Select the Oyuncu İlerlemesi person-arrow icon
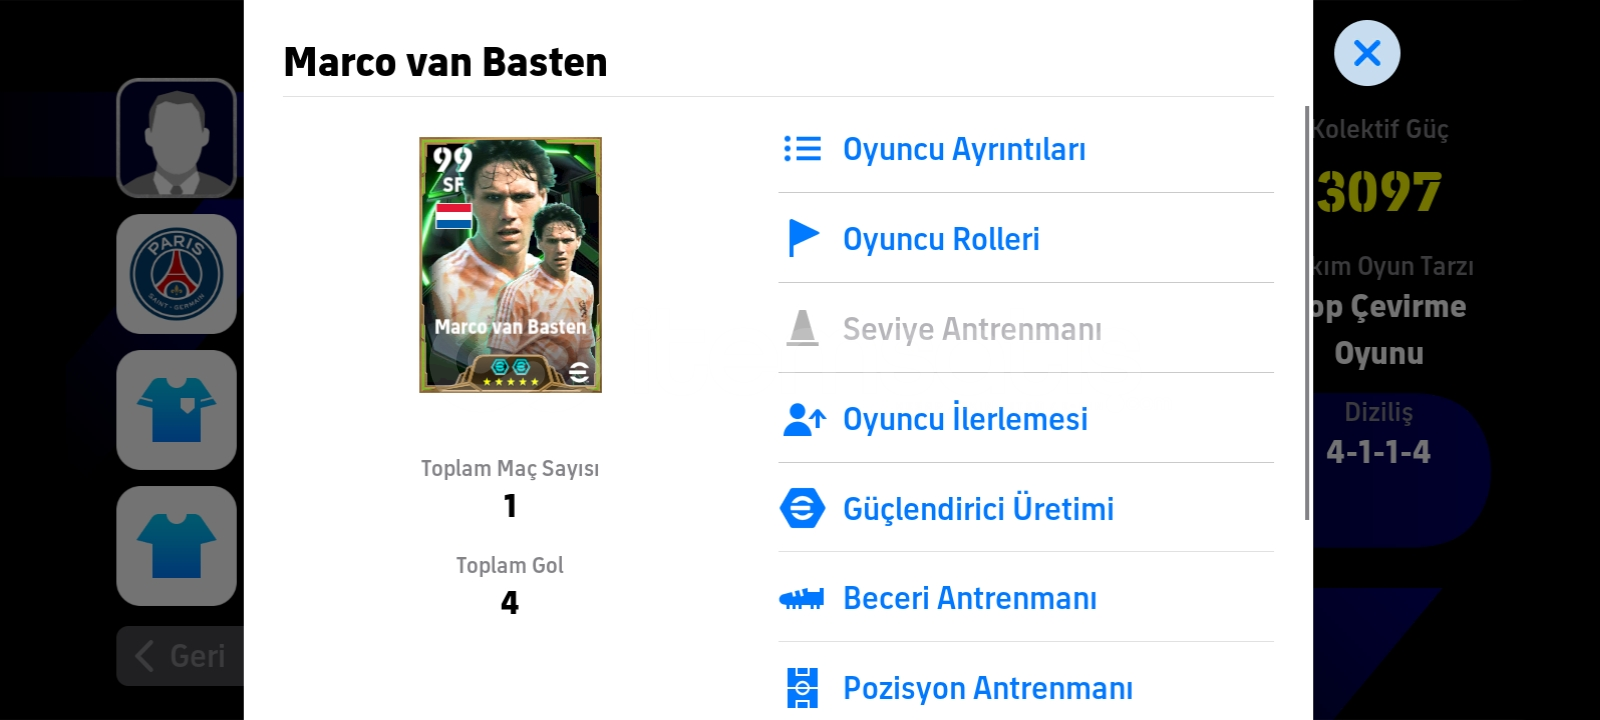This screenshot has width=1600, height=720. (804, 419)
